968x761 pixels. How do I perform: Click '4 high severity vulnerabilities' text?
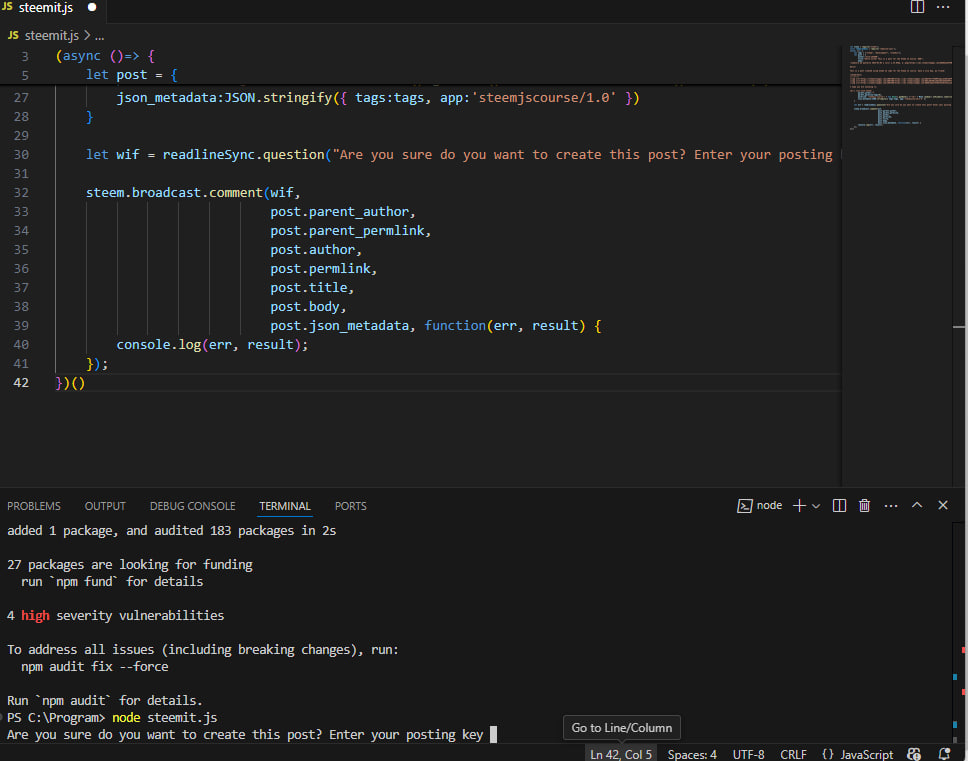(115, 615)
